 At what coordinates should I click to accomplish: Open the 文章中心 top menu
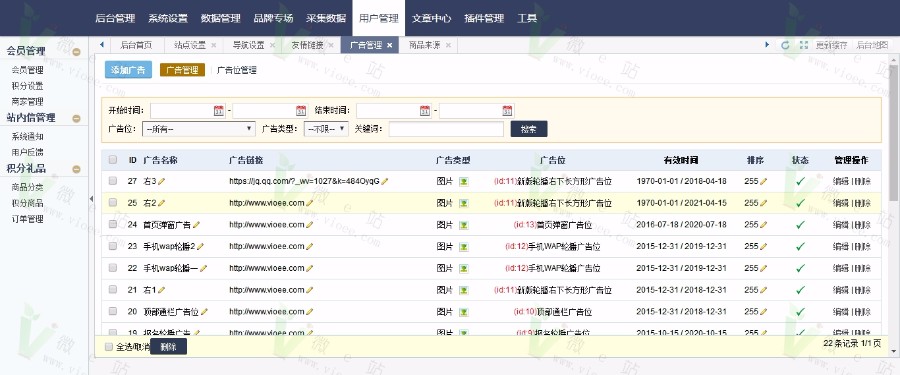pyautogui.click(x=431, y=18)
